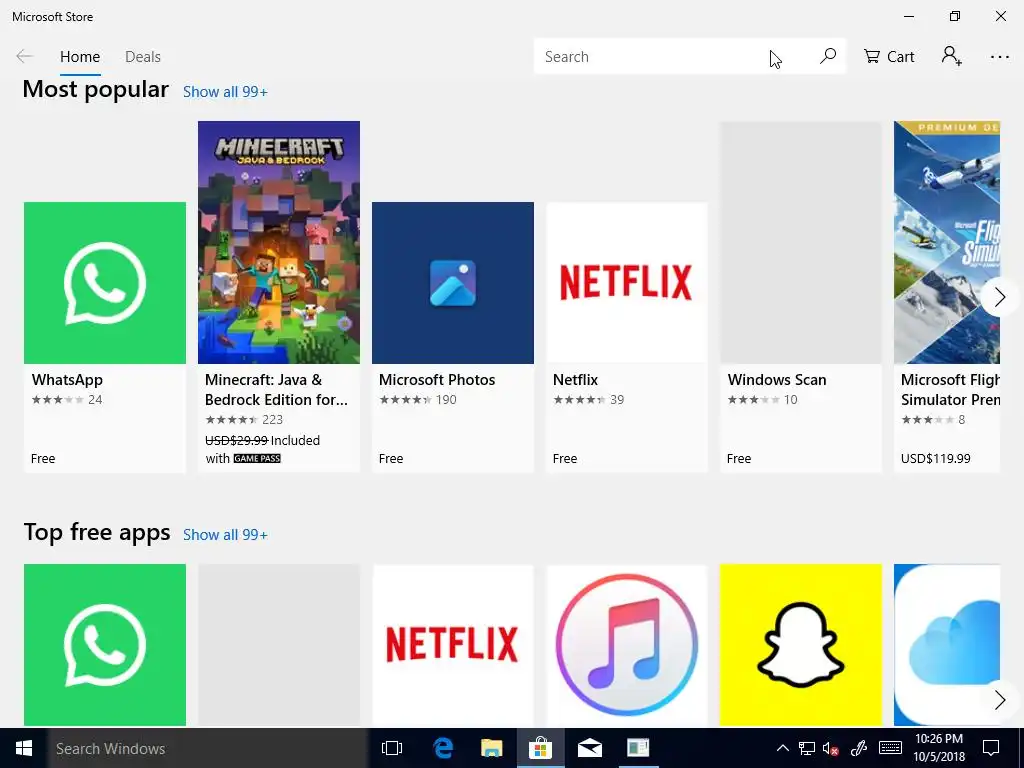Click the Free label under Microsoft Photos

[391, 458]
